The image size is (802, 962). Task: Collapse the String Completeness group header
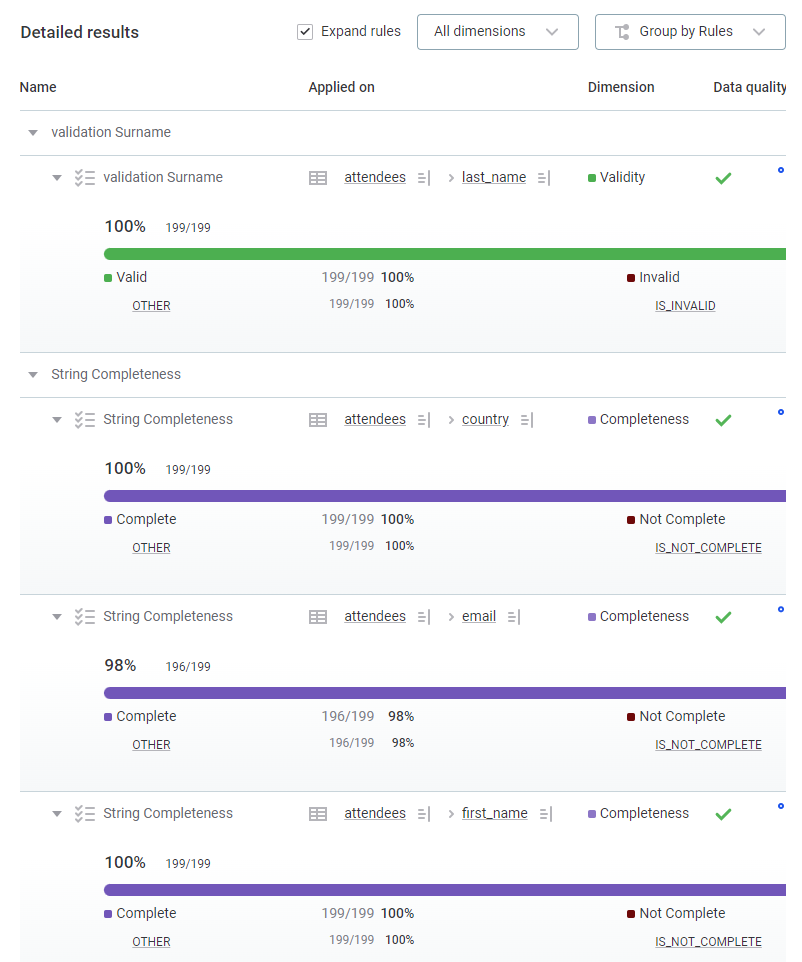(x=33, y=375)
